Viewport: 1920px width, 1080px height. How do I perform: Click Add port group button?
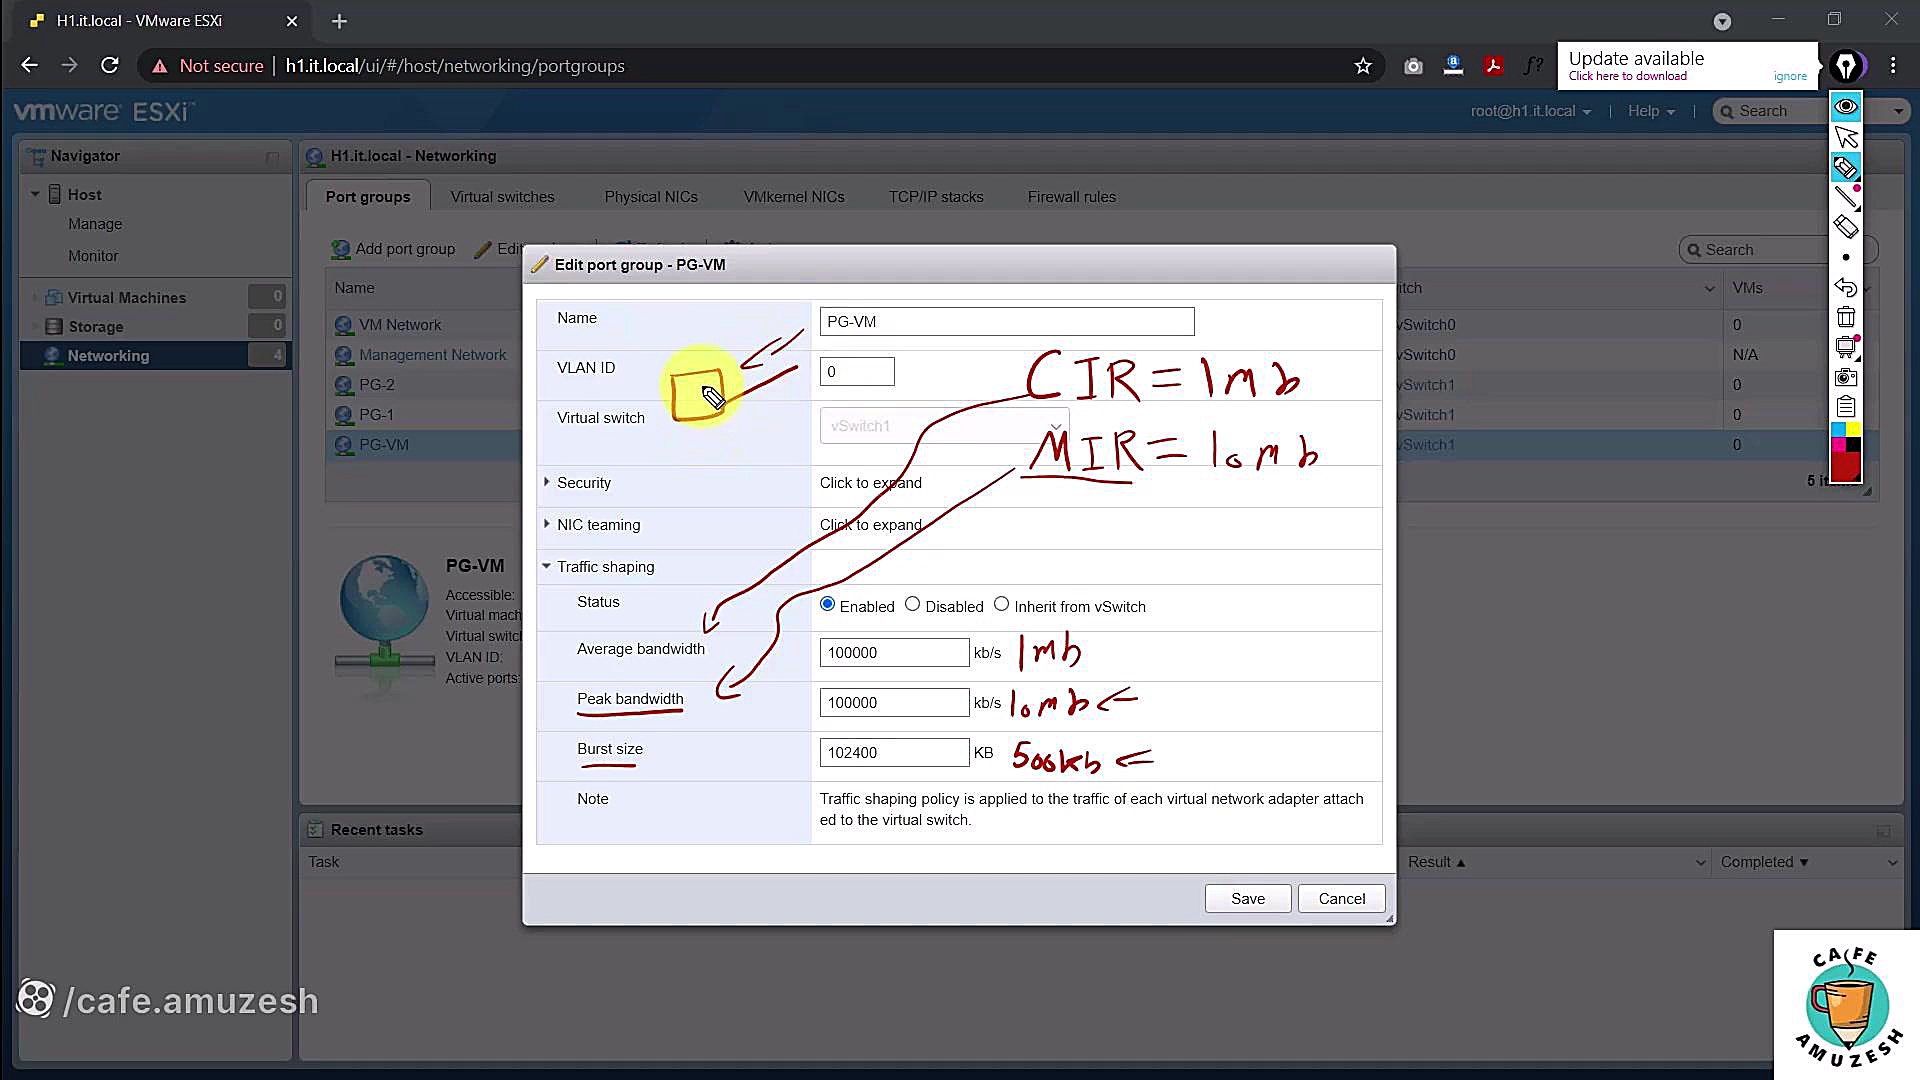(x=393, y=249)
